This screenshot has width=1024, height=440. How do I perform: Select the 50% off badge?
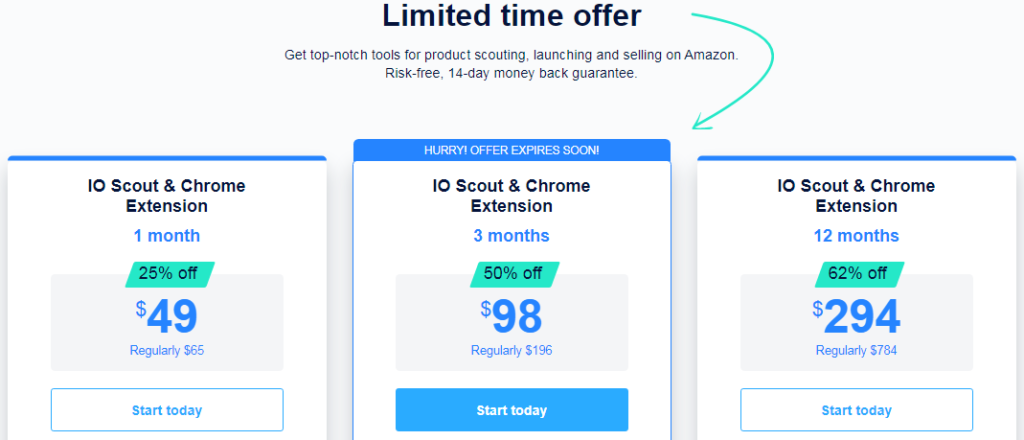pyautogui.click(x=514, y=274)
